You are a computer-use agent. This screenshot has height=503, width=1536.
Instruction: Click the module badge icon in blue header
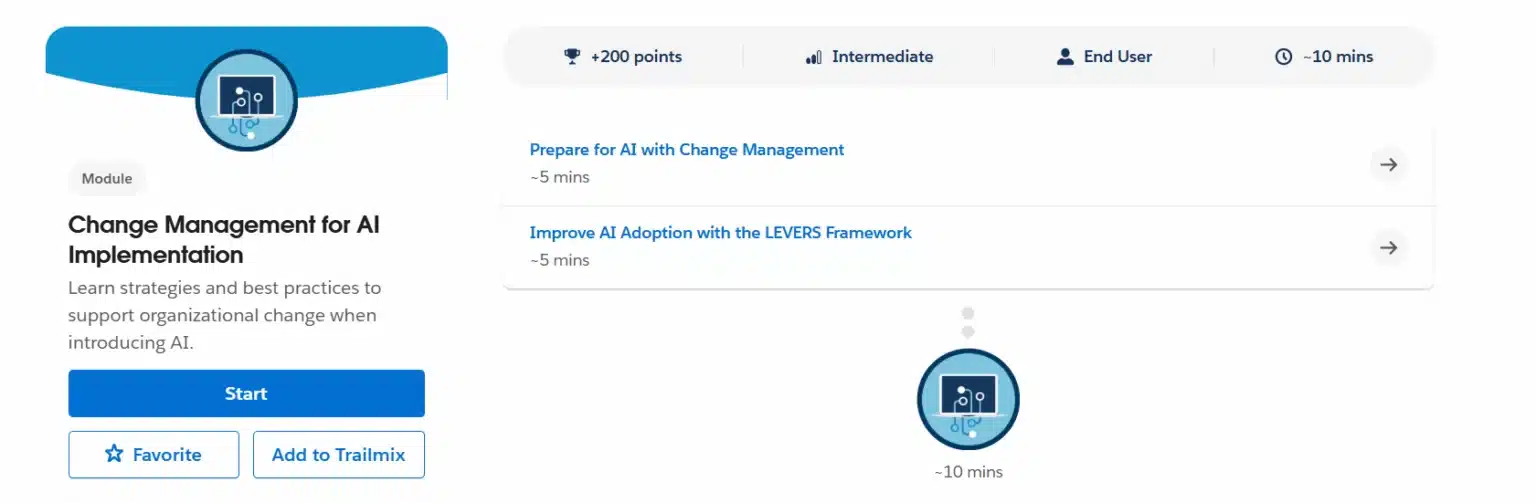click(247, 100)
